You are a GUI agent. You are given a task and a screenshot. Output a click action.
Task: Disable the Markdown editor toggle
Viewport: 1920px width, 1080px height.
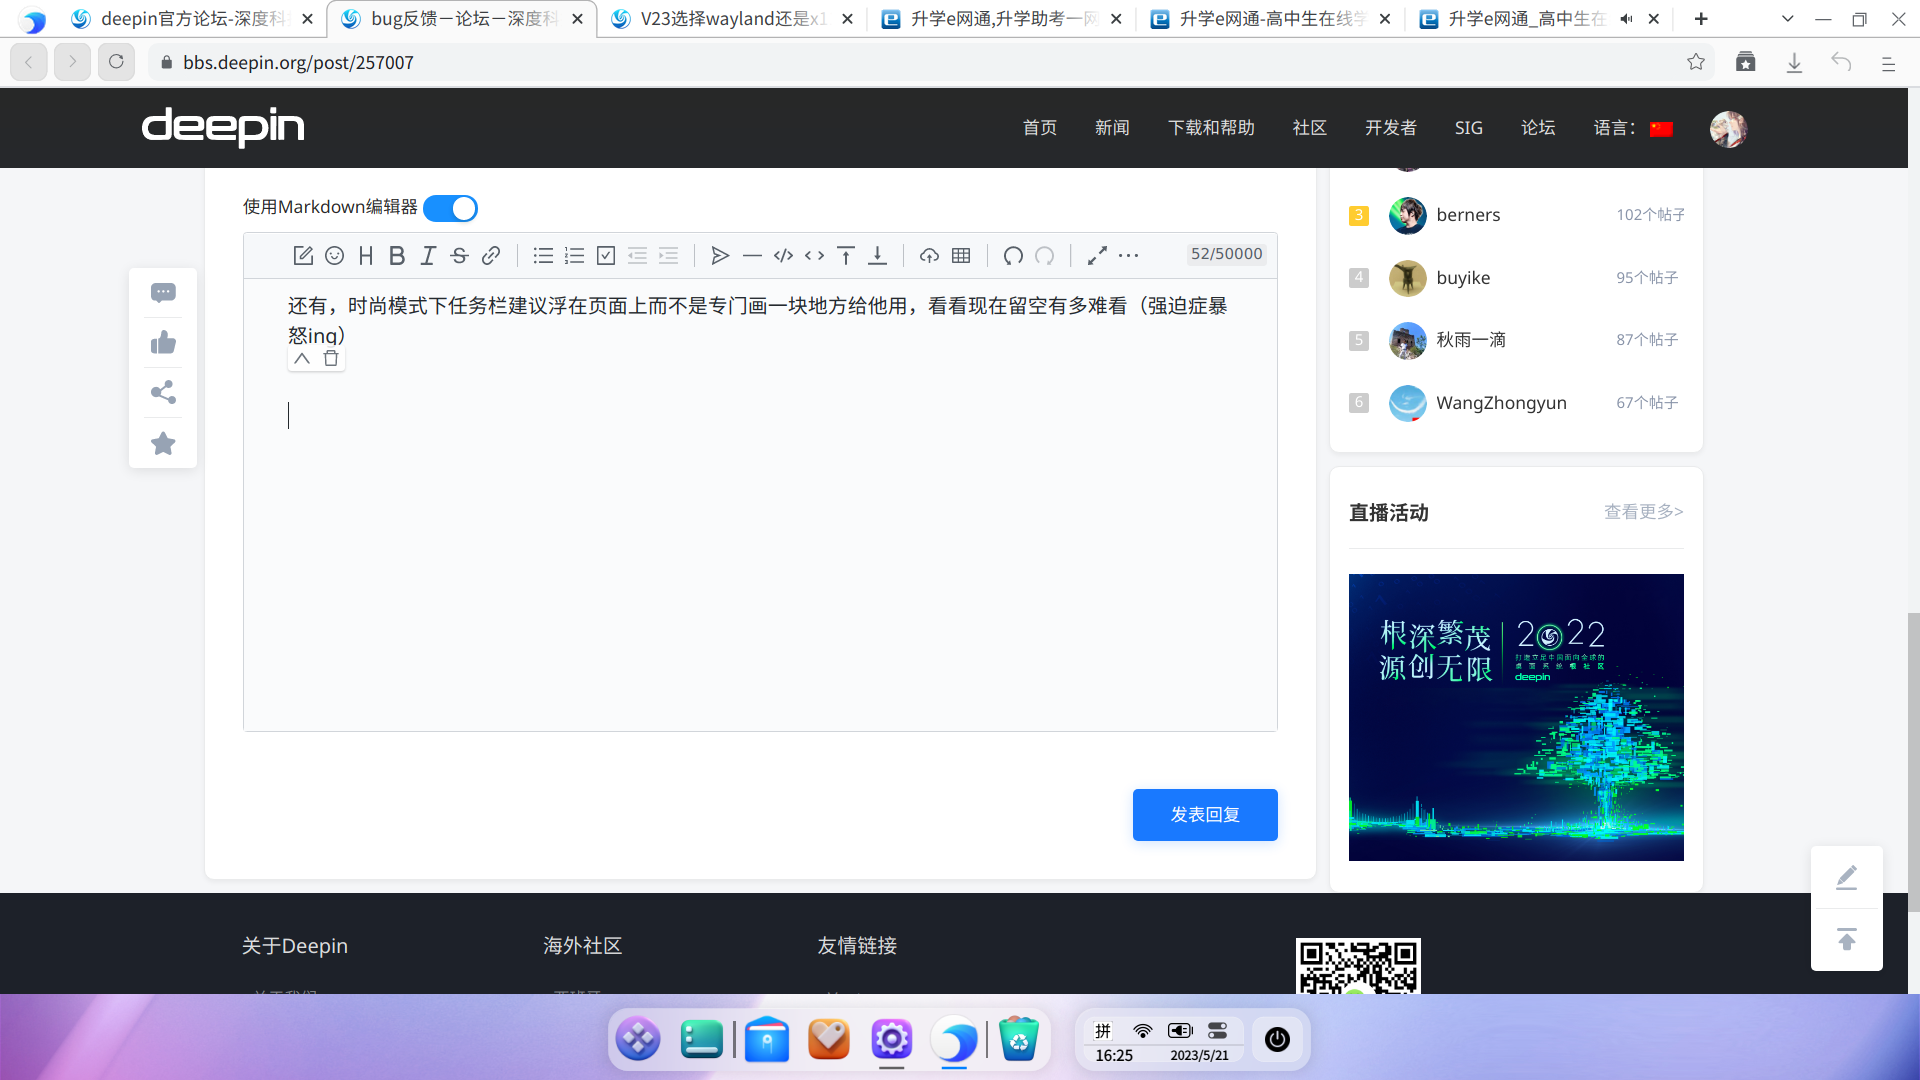(449, 208)
